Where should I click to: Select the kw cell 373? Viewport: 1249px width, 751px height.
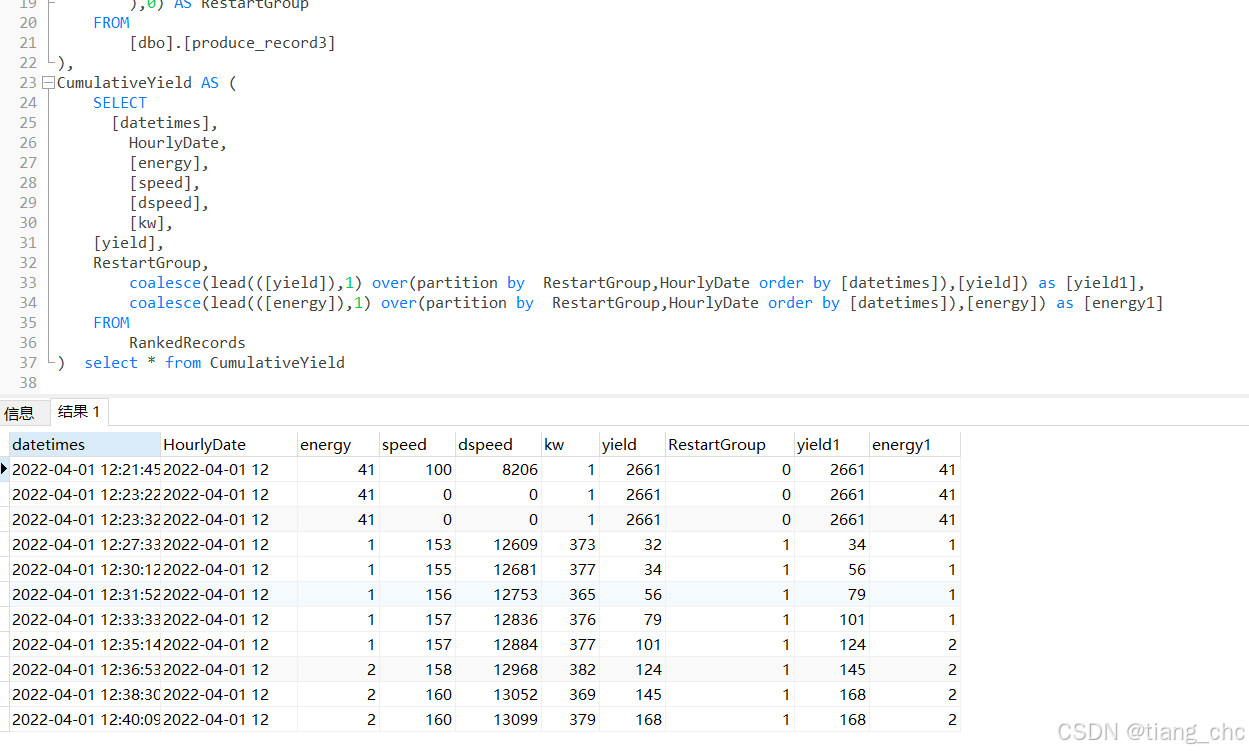[570, 544]
